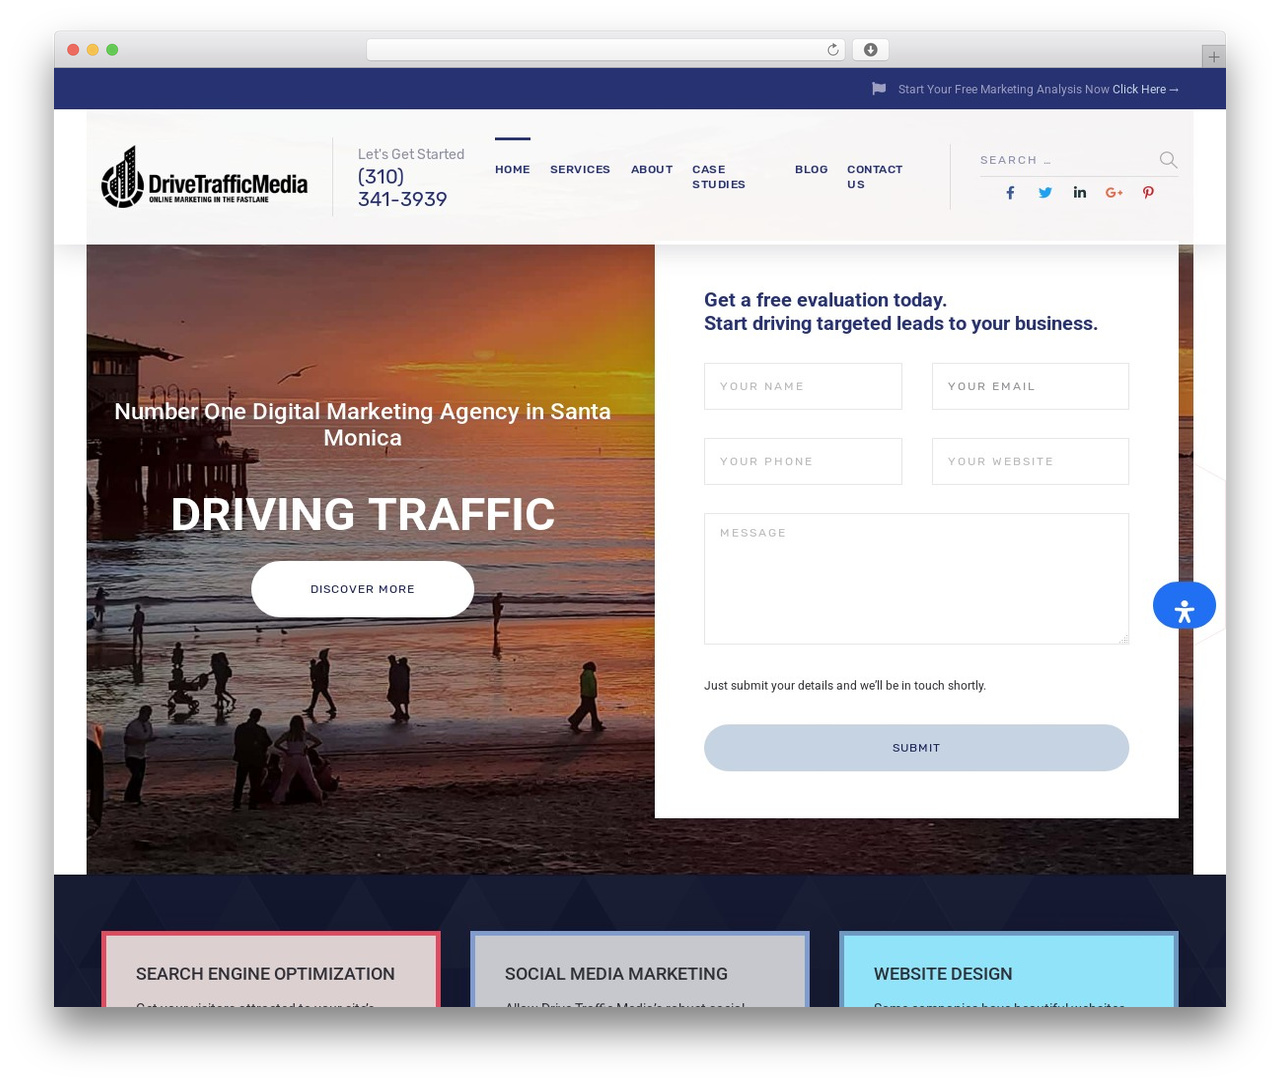Click the Facebook social icon
Viewport: 1280px width, 1084px height.
1010,193
